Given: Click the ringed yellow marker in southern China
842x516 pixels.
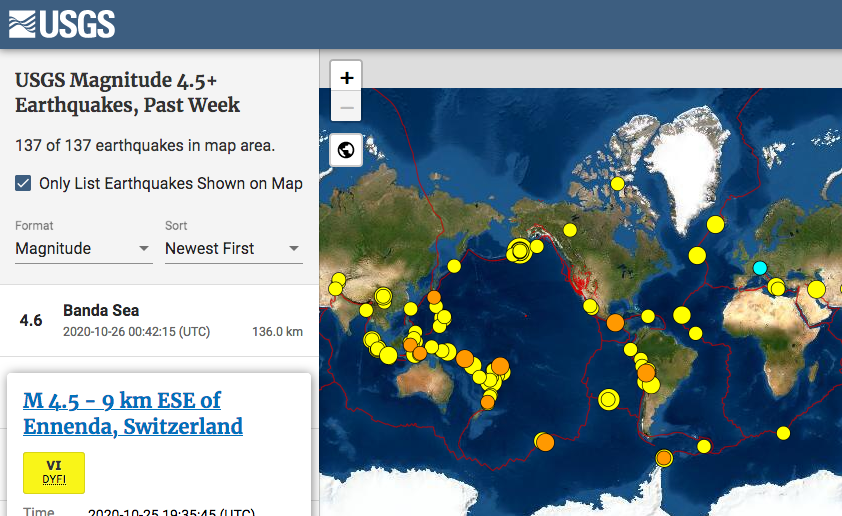Looking at the screenshot, I should tap(383, 296).
